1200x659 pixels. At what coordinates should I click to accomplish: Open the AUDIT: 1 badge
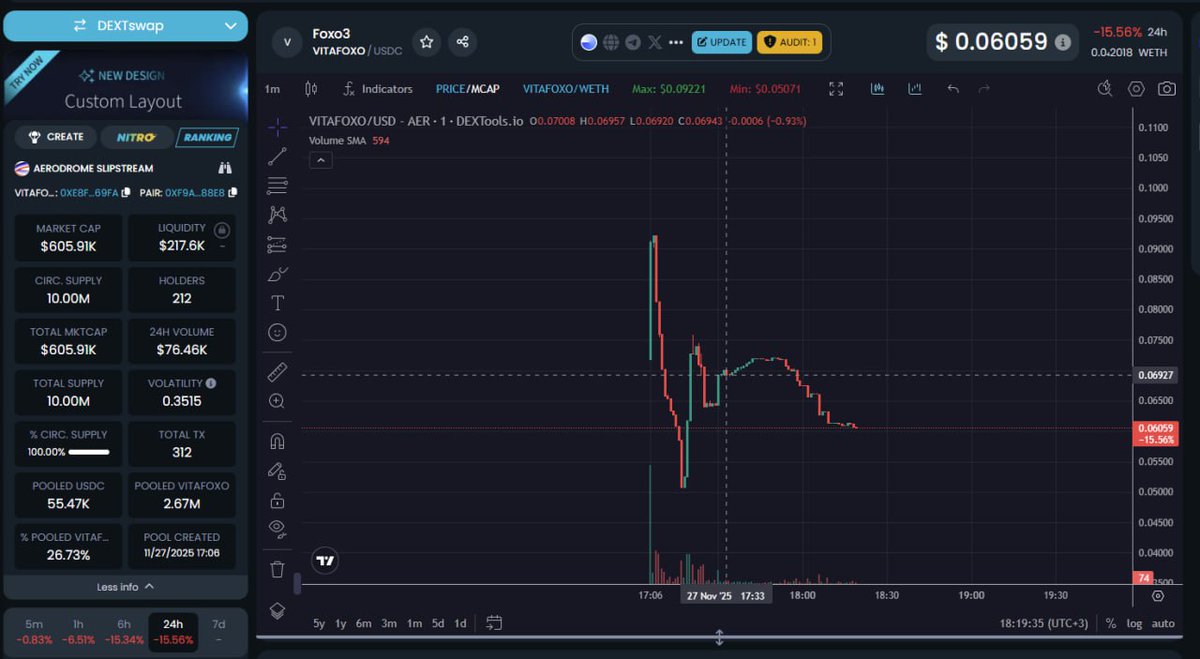(x=789, y=42)
